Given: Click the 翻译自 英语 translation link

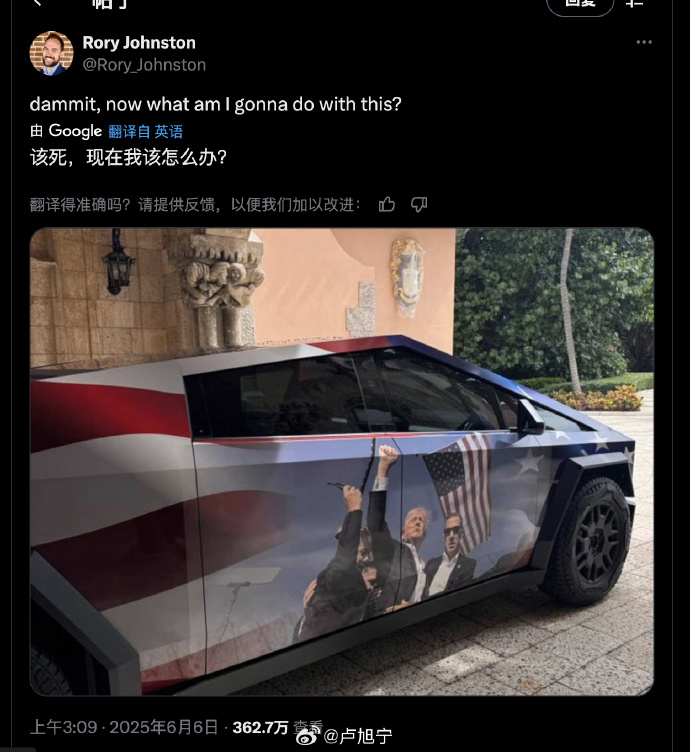Looking at the screenshot, I should point(145,131).
